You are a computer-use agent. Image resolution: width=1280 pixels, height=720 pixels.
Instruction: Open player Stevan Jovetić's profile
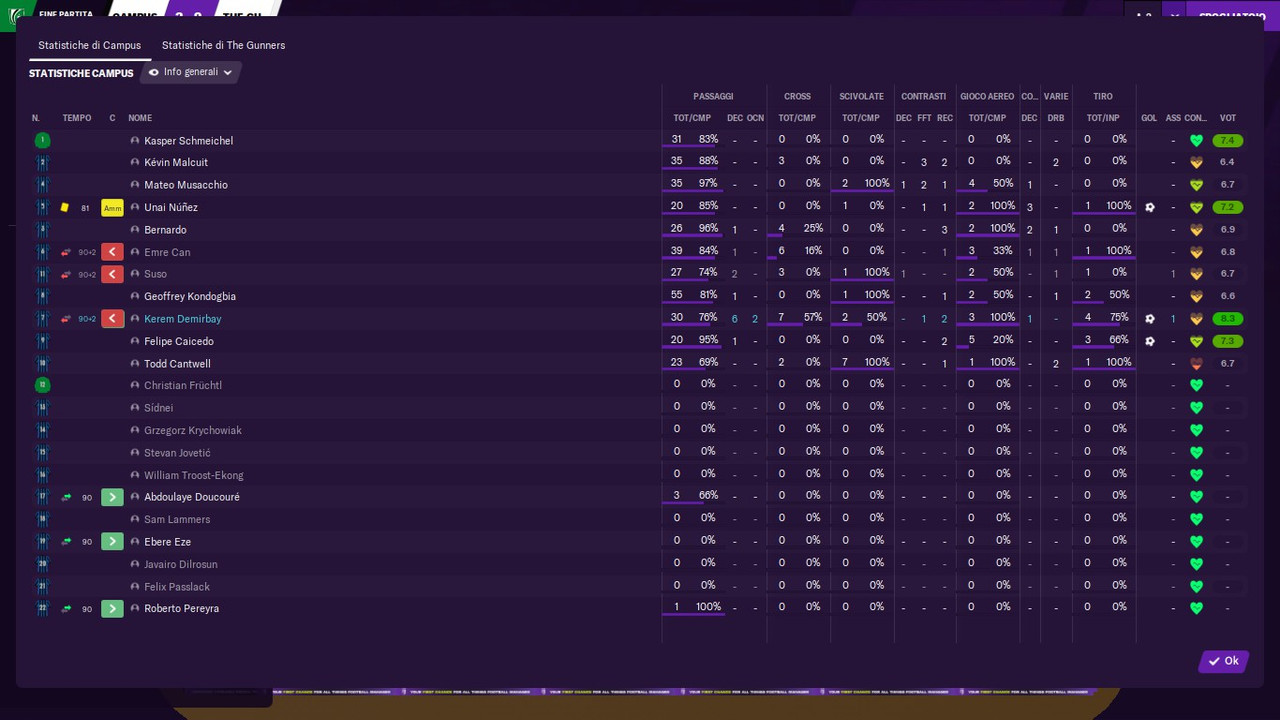pyautogui.click(x=177, y=453)
